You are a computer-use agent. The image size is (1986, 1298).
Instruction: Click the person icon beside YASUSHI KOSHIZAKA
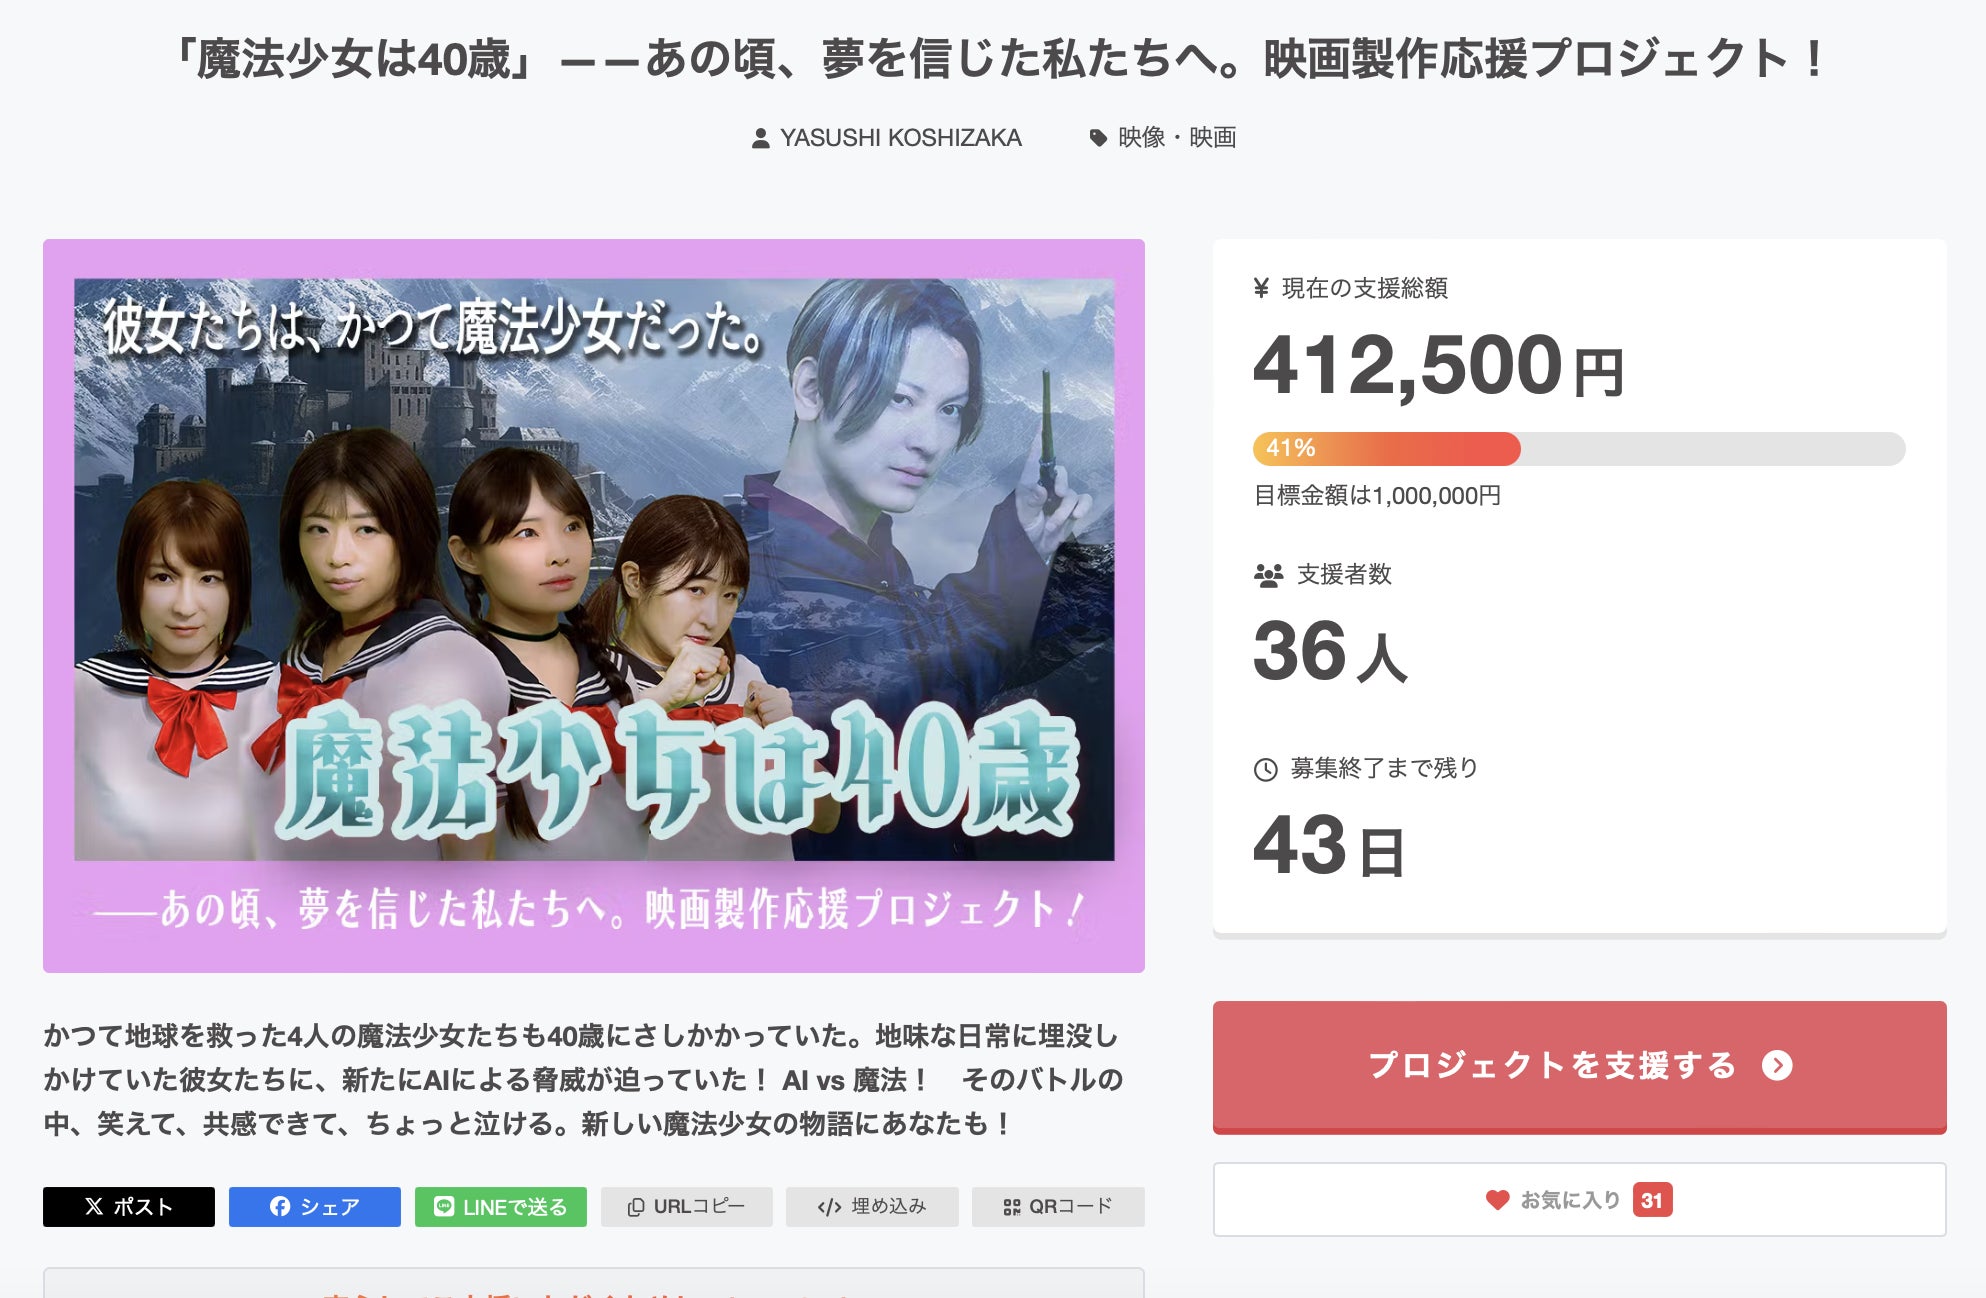761,138
